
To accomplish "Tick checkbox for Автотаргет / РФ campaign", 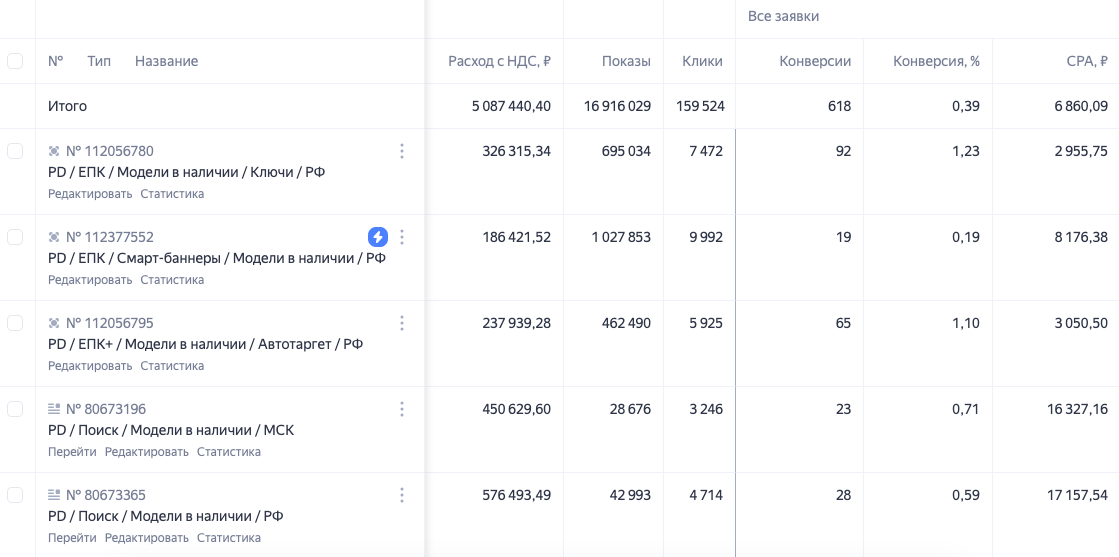I will tap(15, 323).
